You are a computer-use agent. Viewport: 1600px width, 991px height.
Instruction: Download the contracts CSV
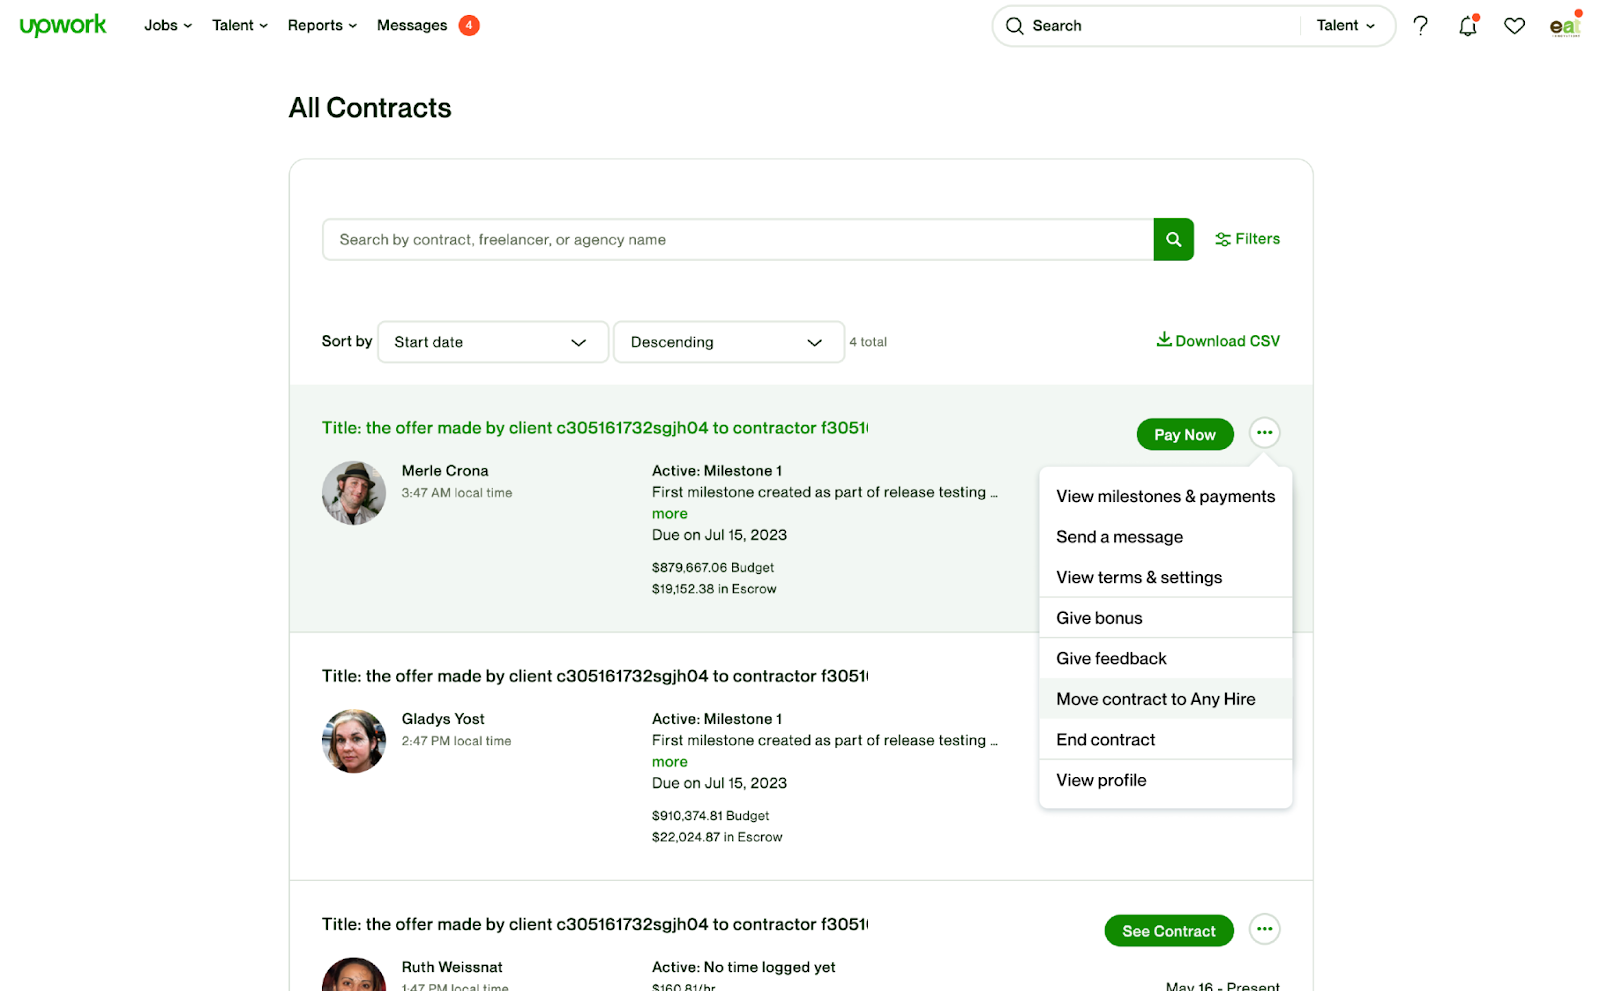(x=1218, y=341)
